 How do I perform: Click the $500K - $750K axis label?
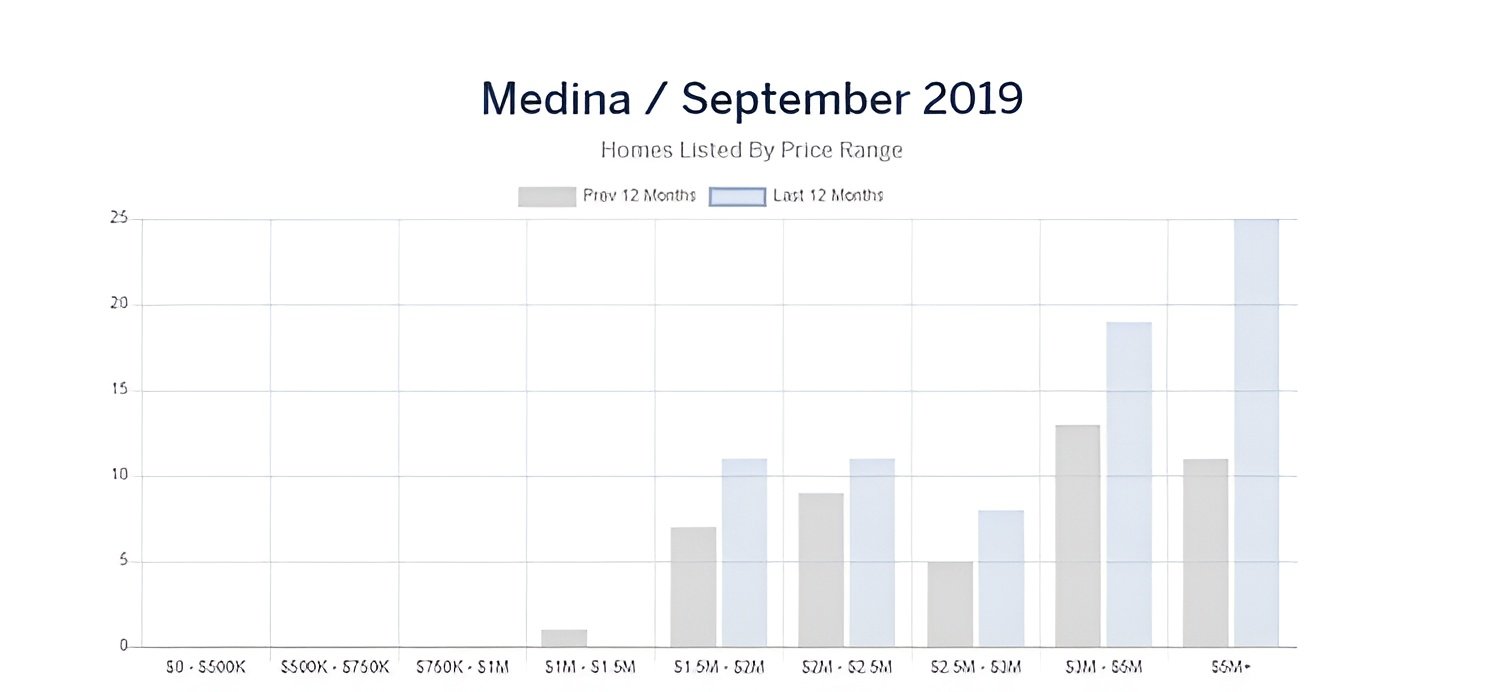point(335,667)
